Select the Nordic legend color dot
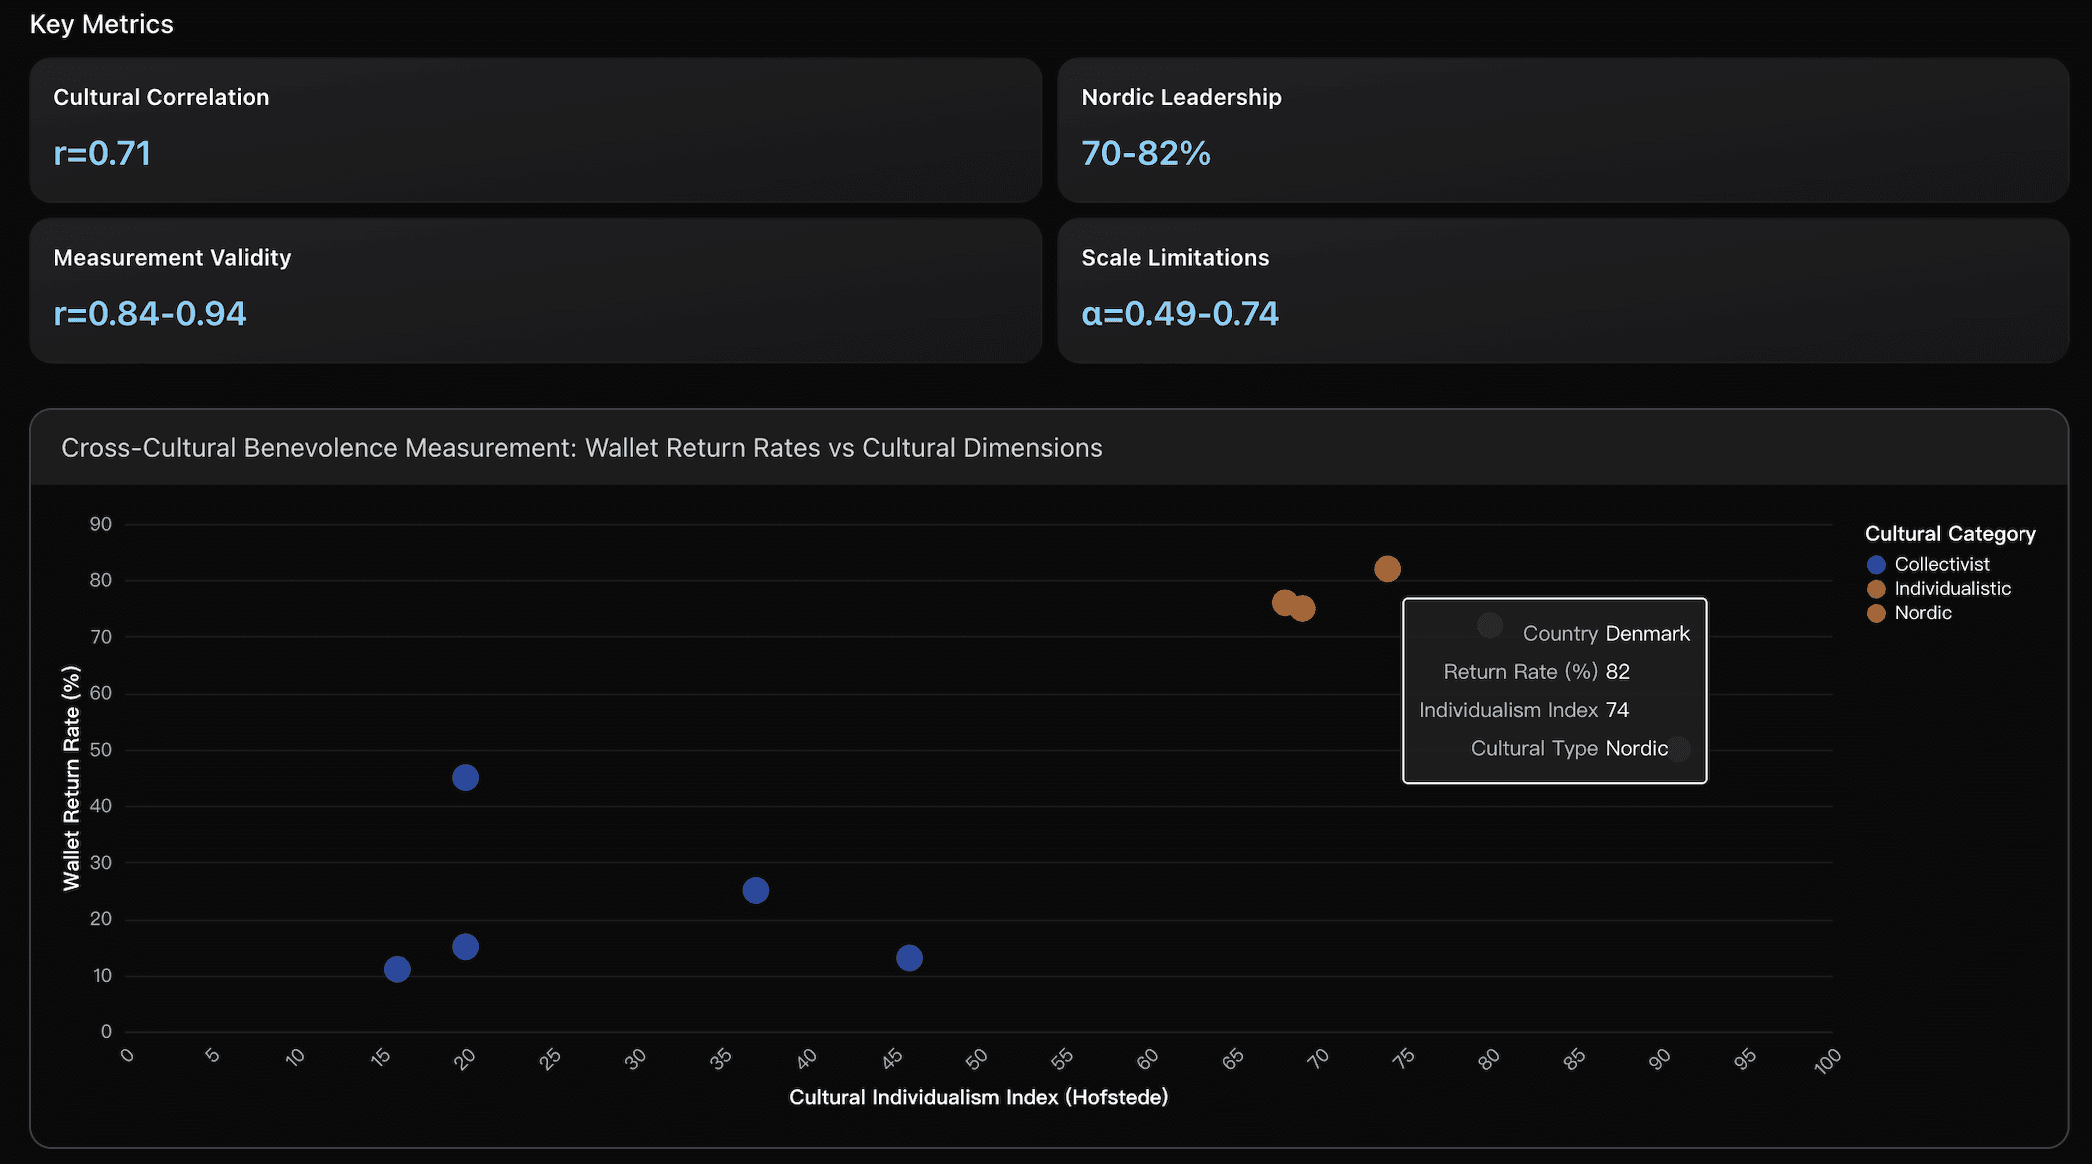 pos(1875,613)
